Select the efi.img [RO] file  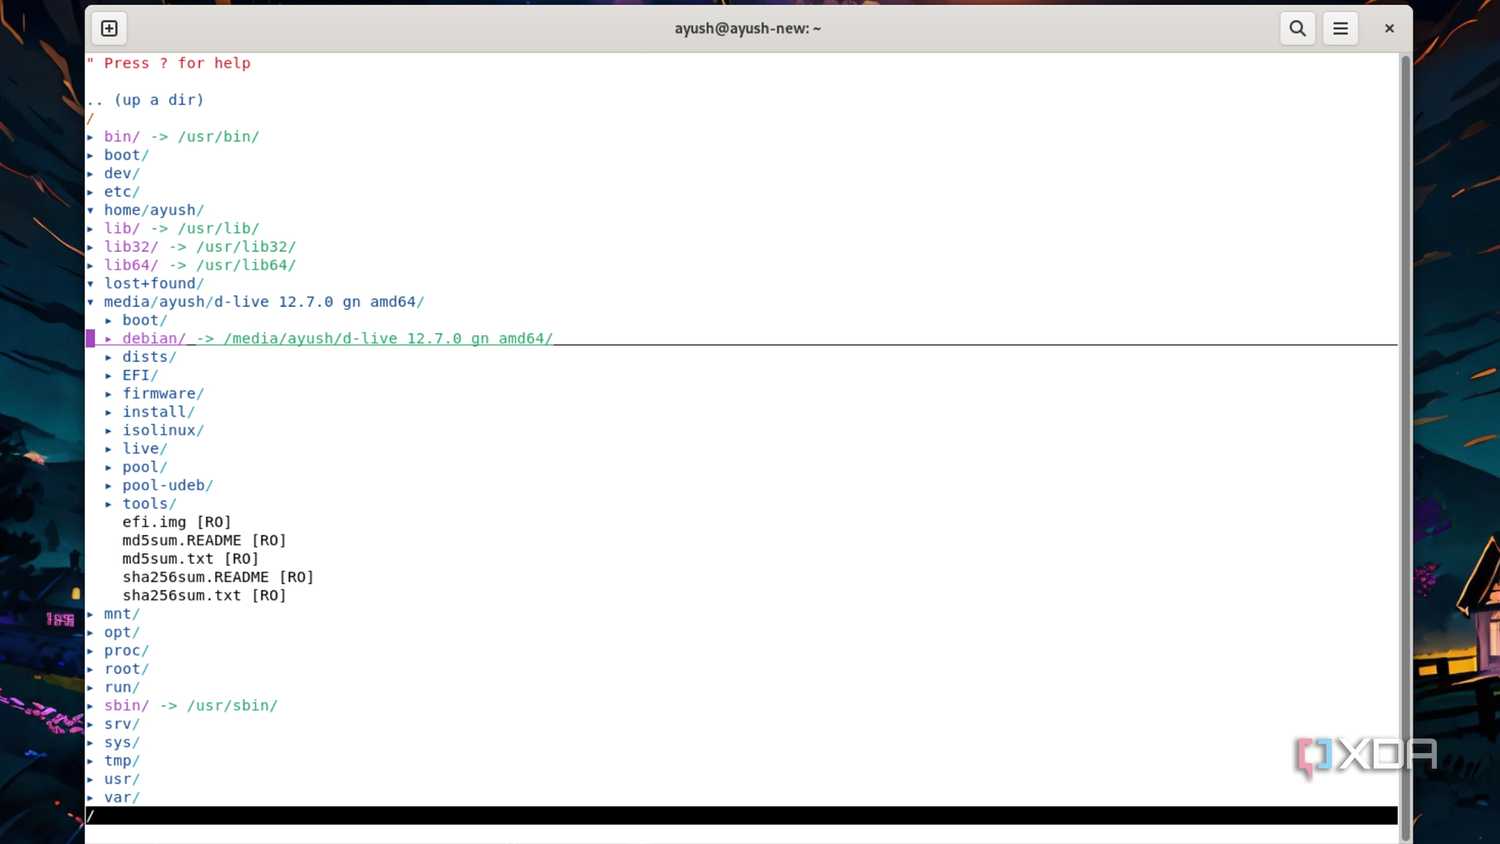point(177,522)
